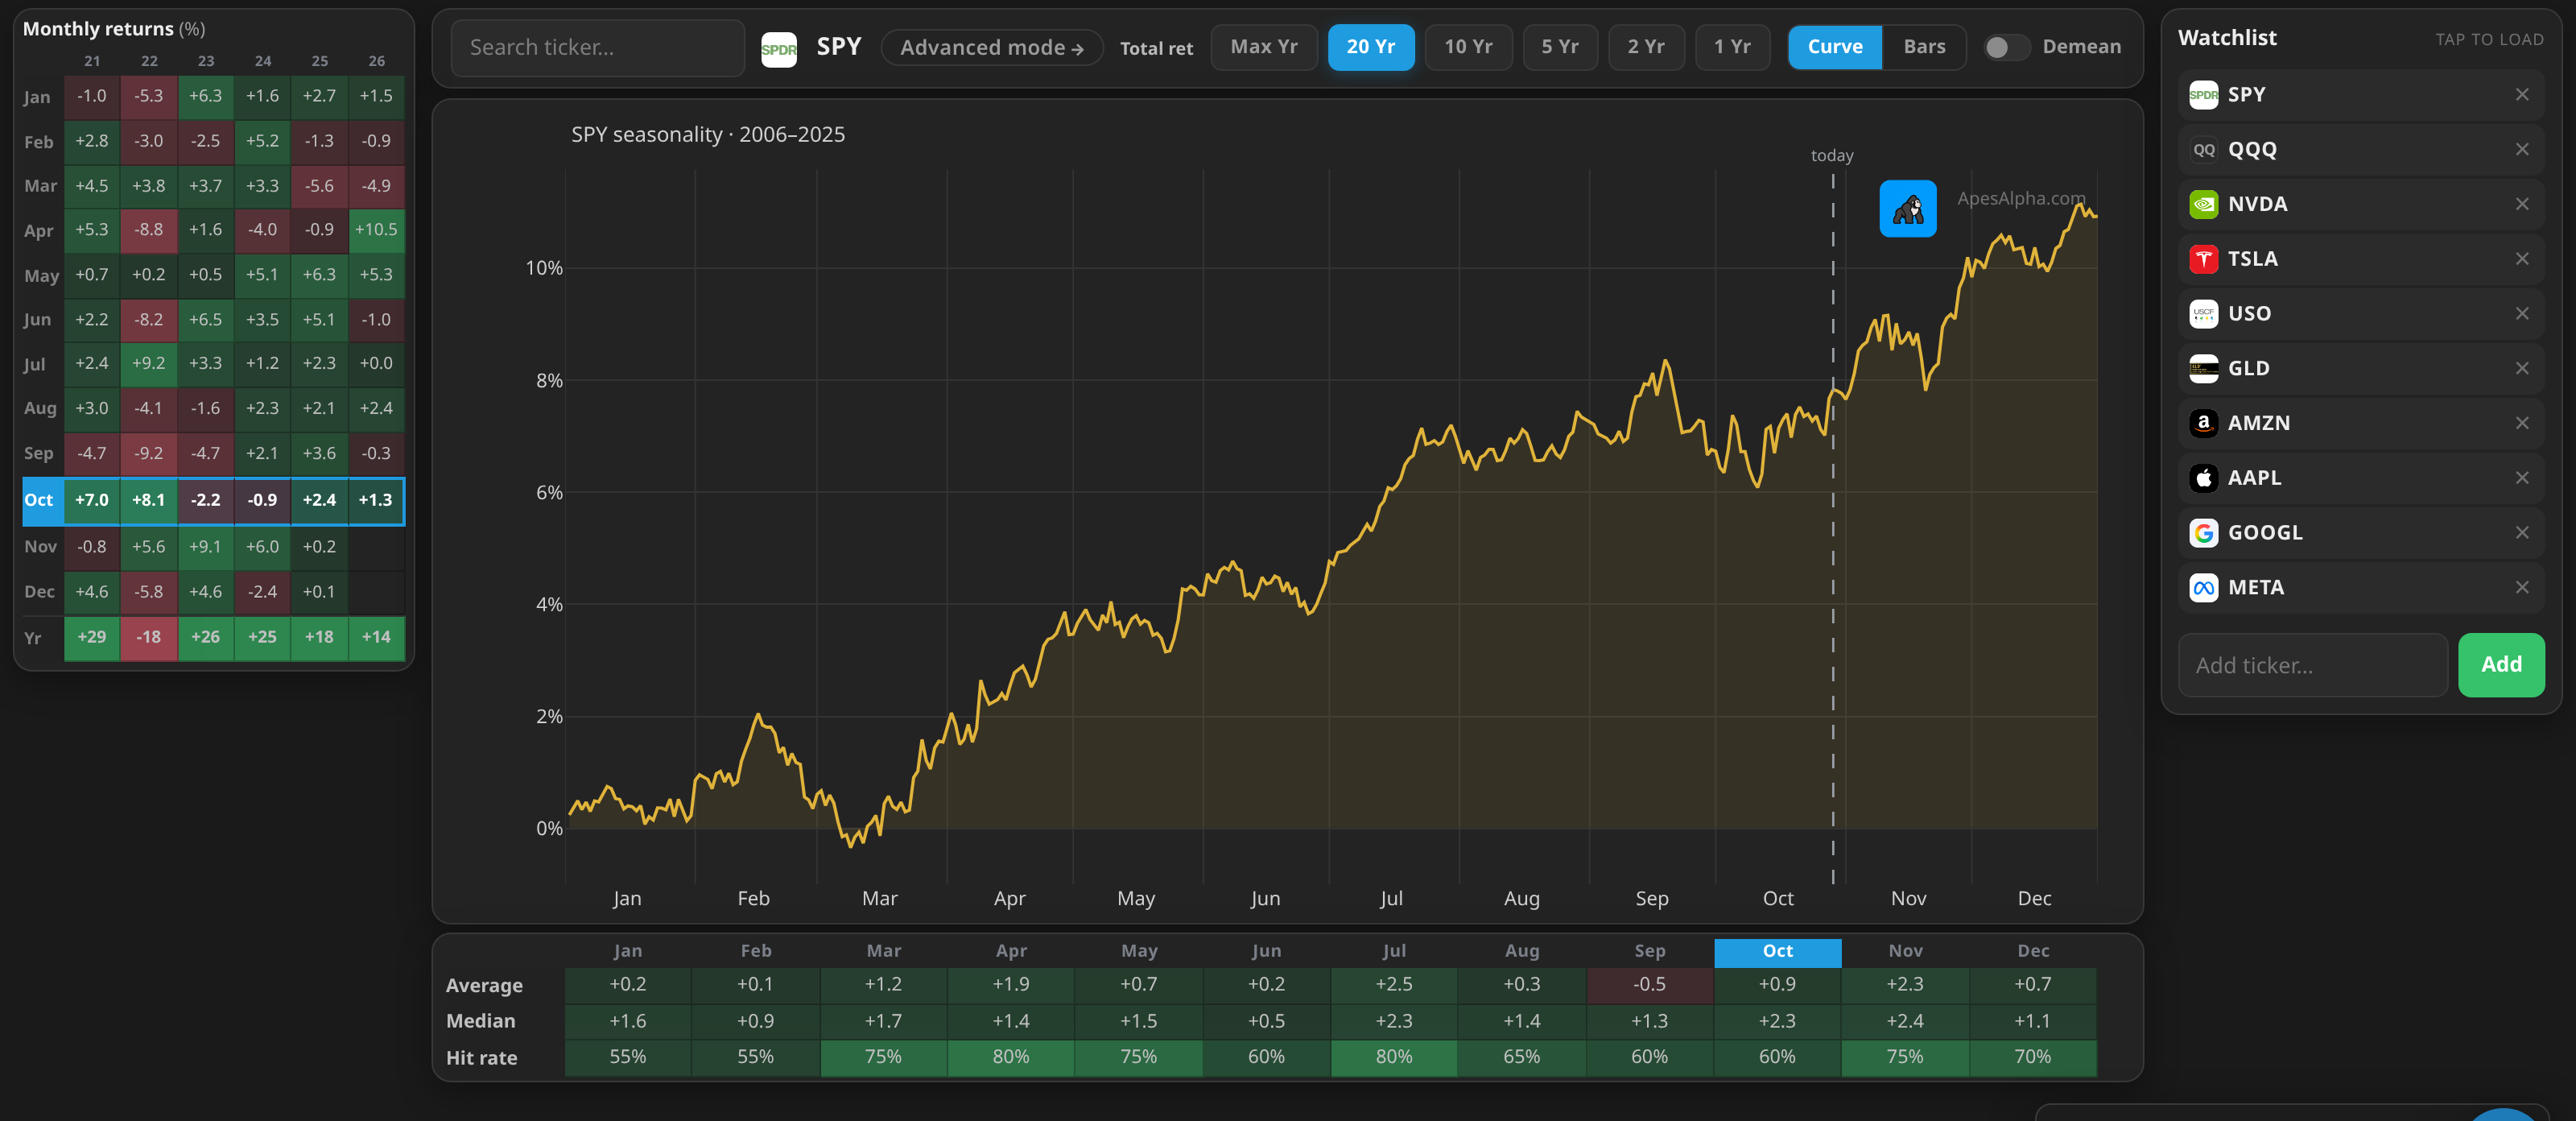Remove TSLA from the watchlist
The width and height of the screenshot is (2576, 1121).
2521,259
